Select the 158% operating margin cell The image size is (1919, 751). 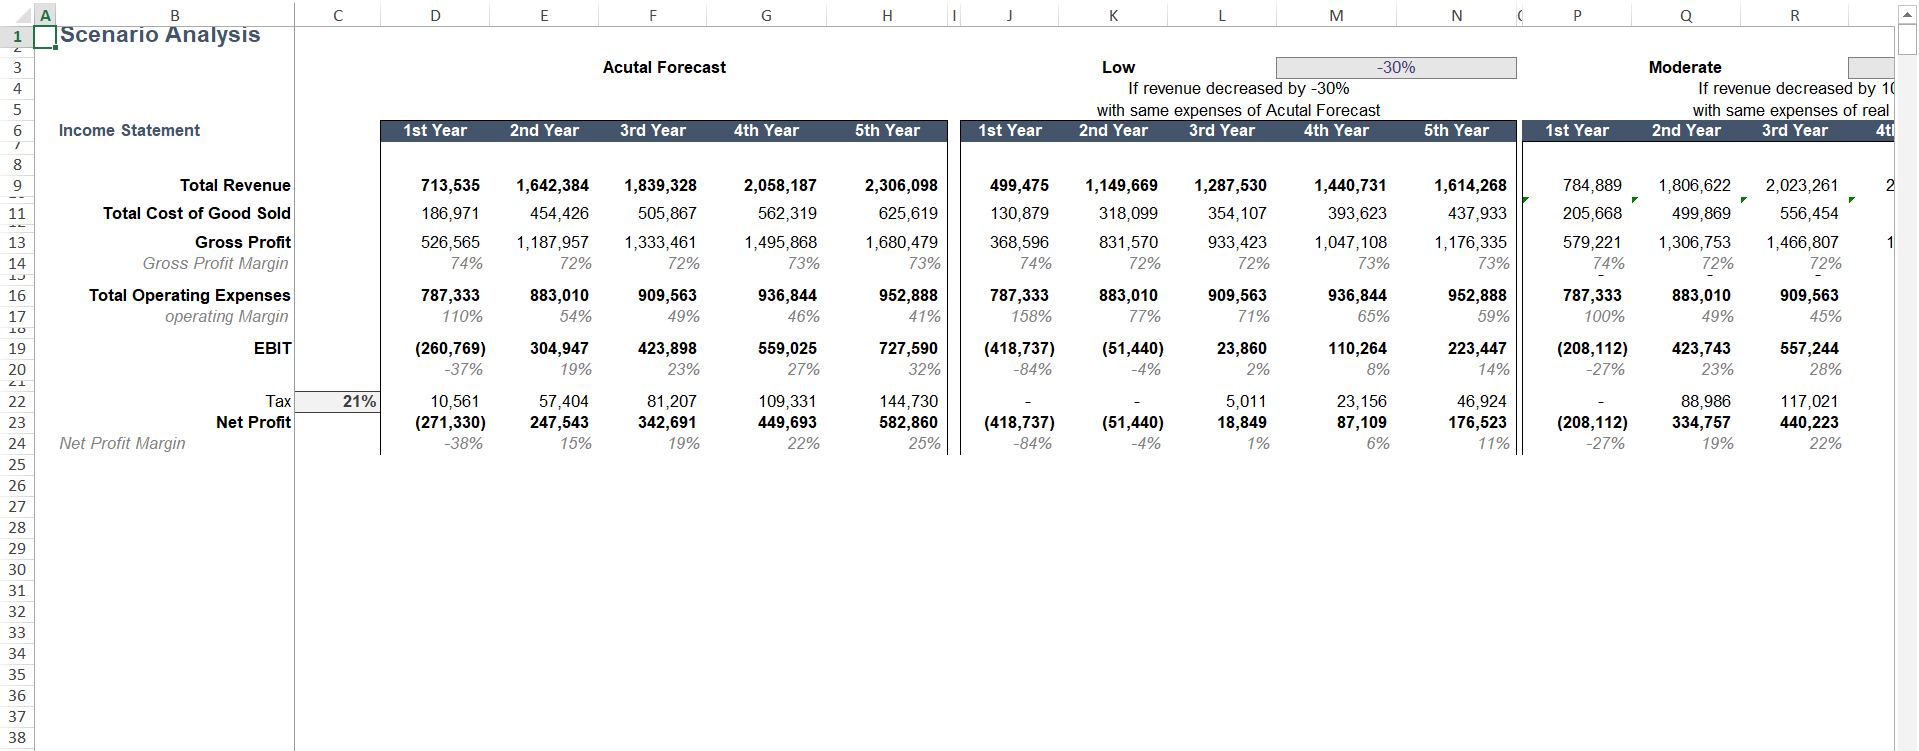coord(1031,316)
